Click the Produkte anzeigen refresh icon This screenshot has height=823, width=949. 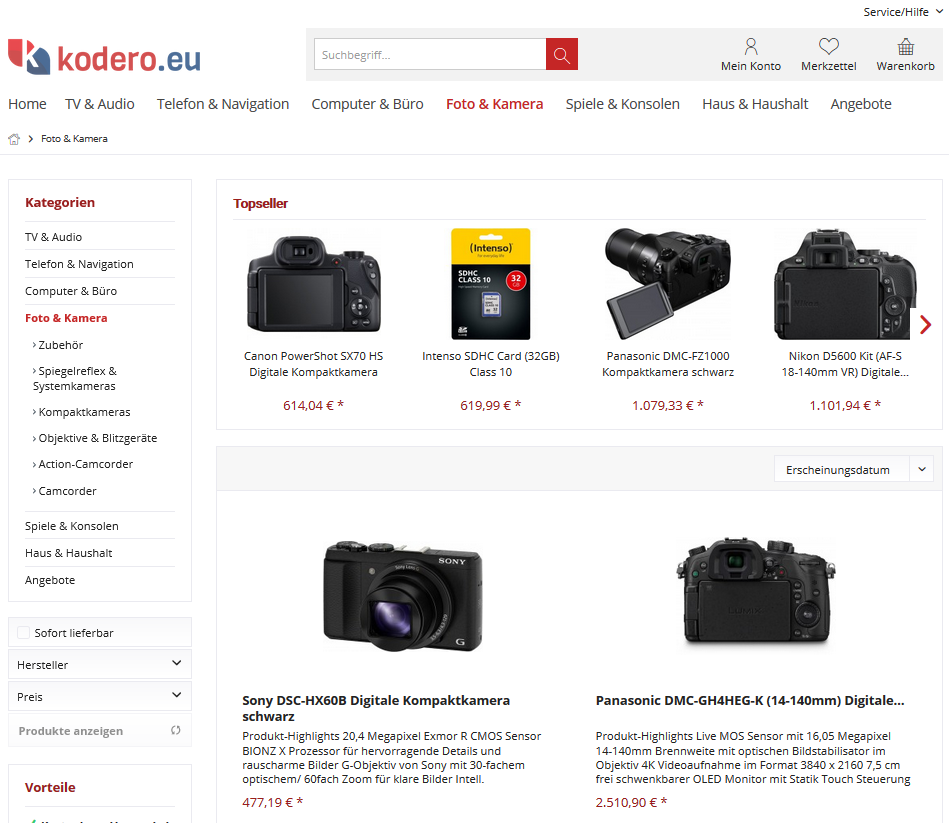click(x=176, y=730)
